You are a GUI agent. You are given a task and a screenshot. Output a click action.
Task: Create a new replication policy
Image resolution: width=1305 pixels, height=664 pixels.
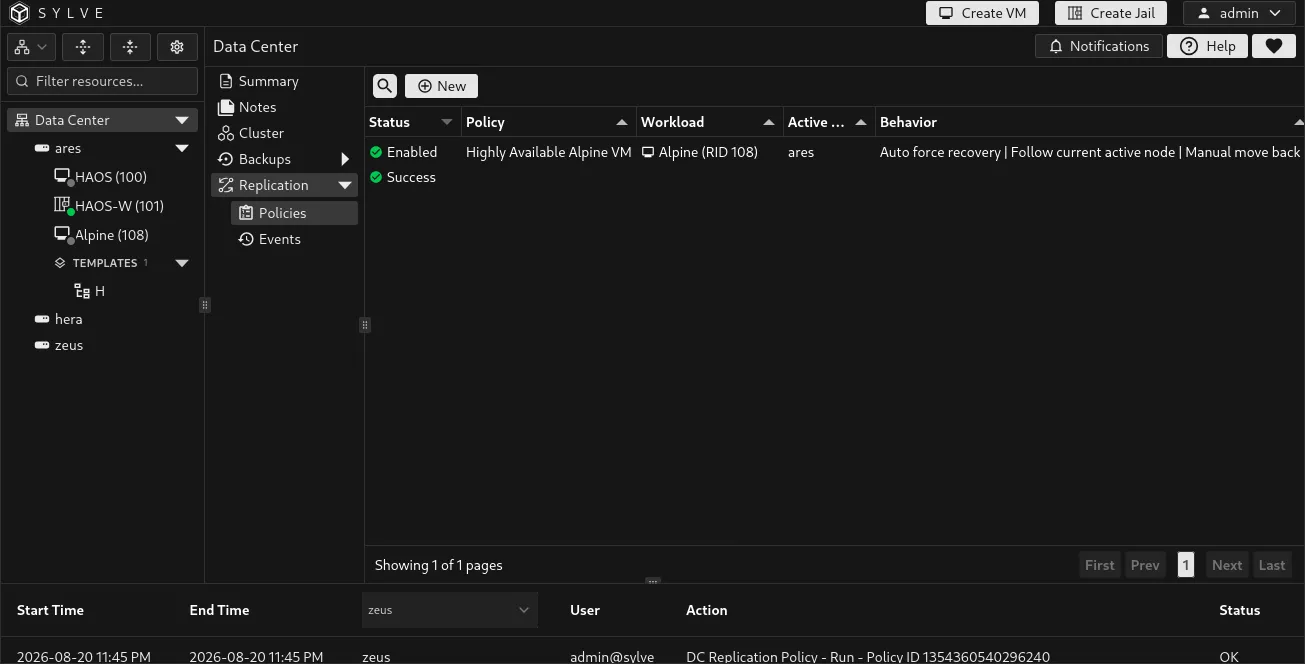coord(441,86)
